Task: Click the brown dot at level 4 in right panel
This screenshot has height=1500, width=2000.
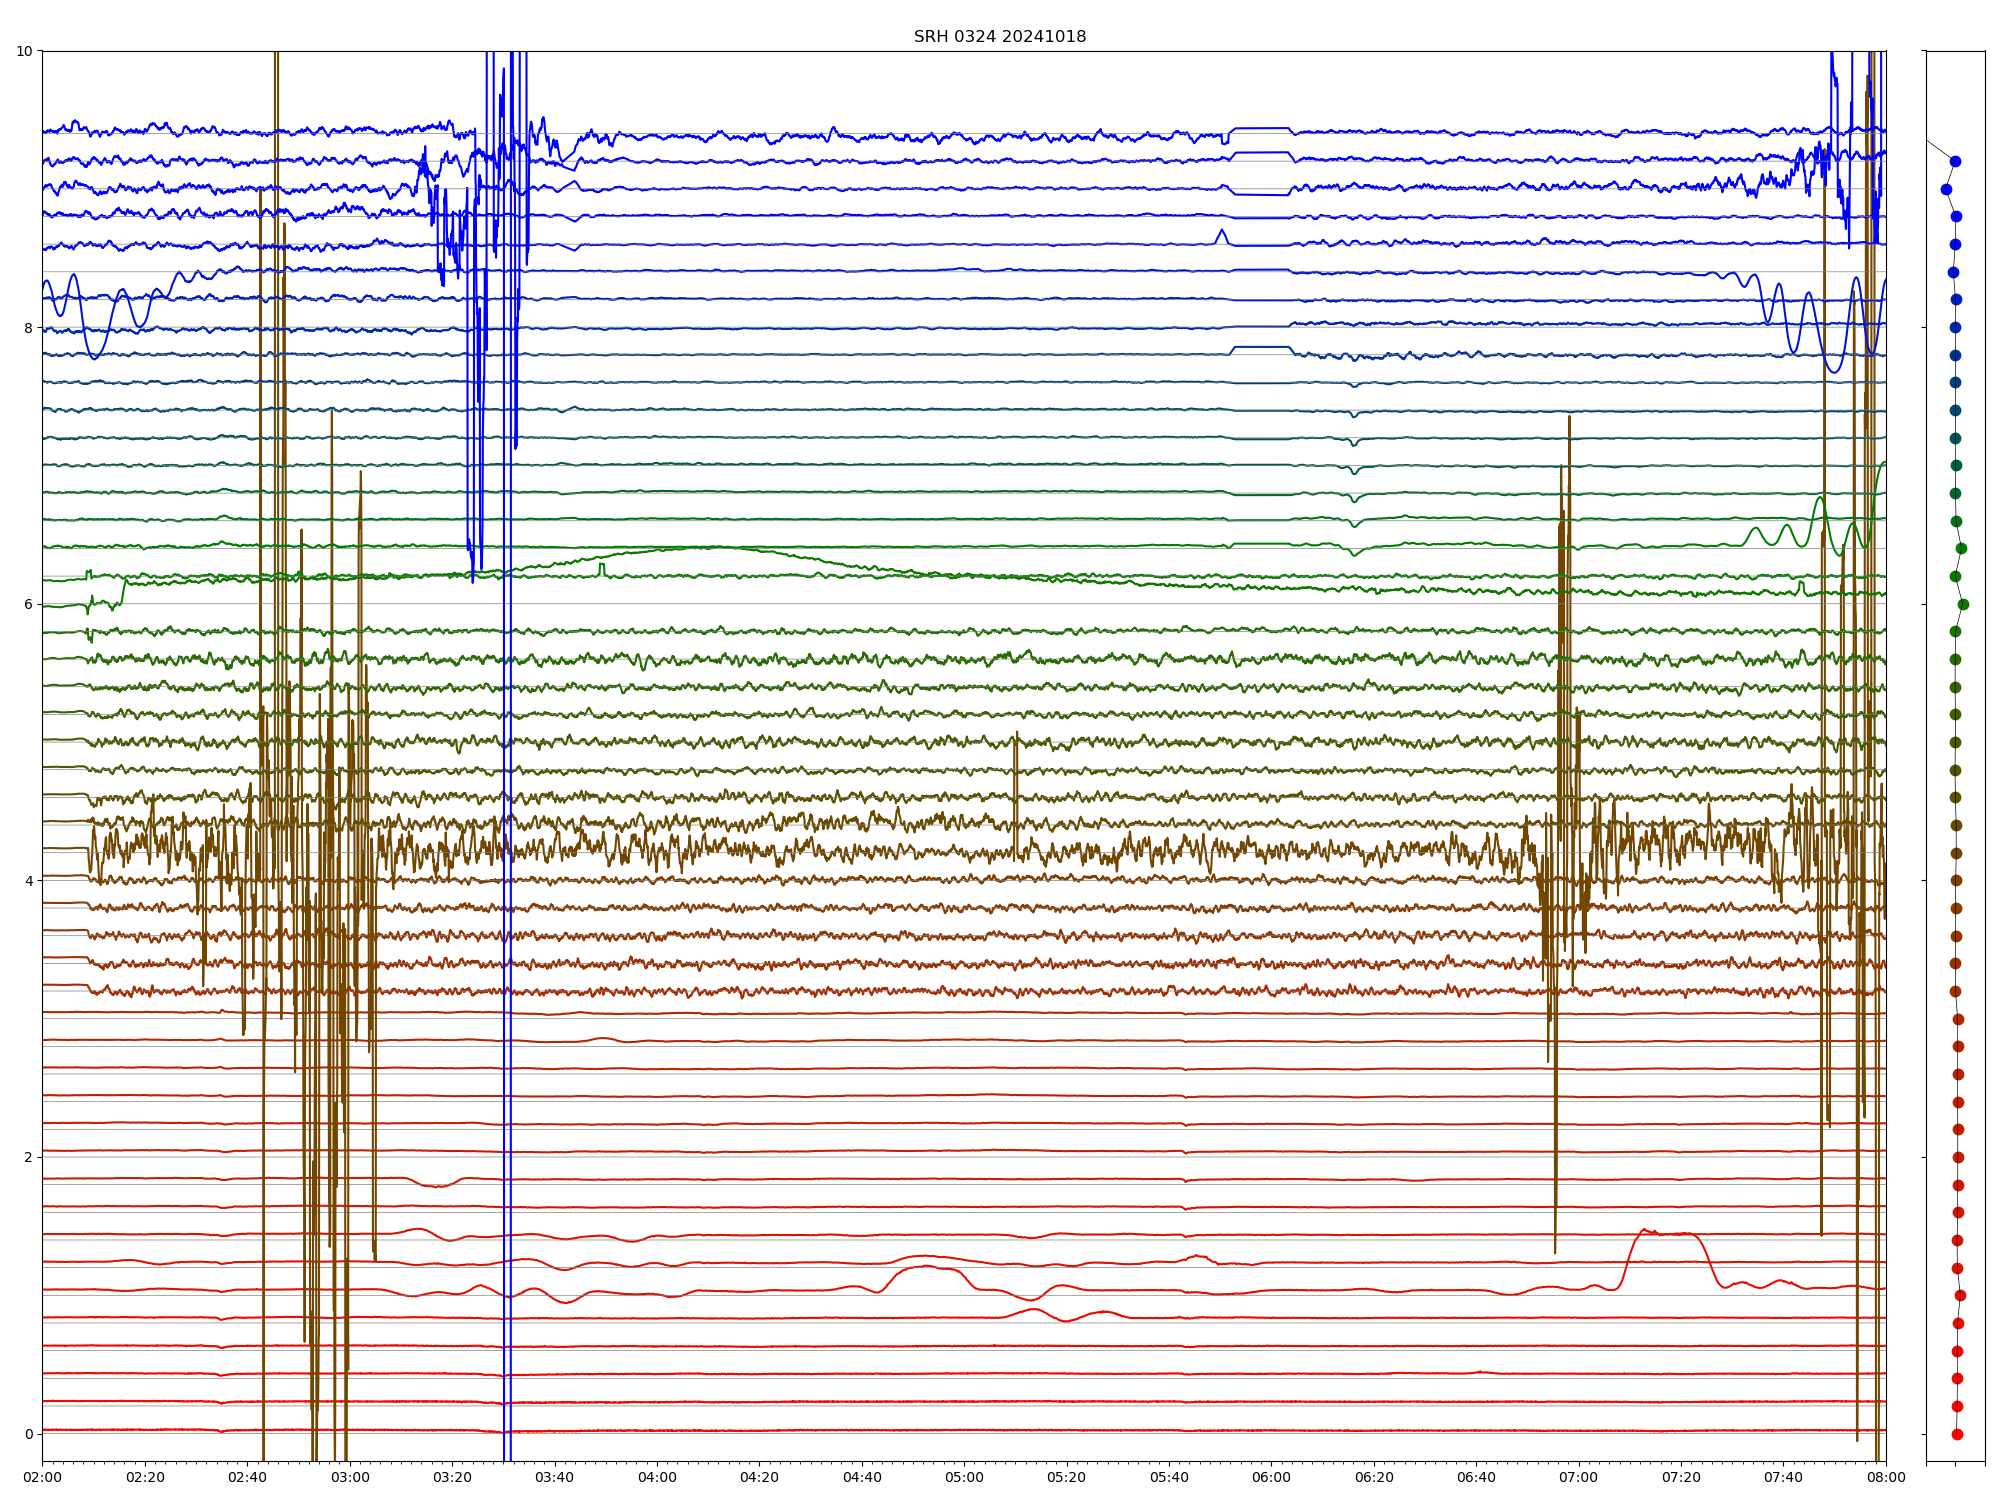Action: (1956, 881)
